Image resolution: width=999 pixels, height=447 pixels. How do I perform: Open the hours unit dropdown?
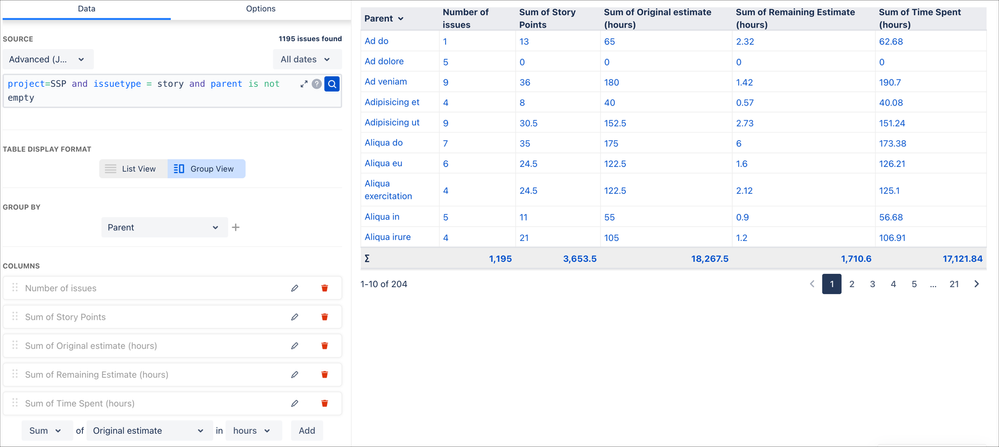coord(254,430)
